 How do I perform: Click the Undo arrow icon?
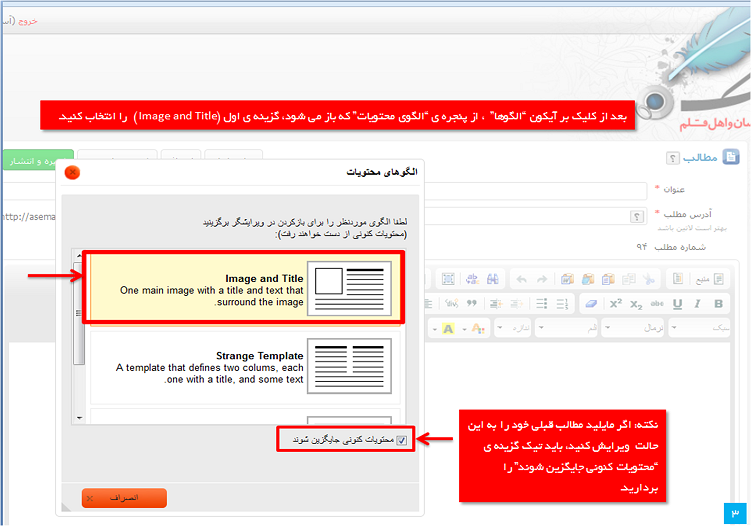pos(522,279)
